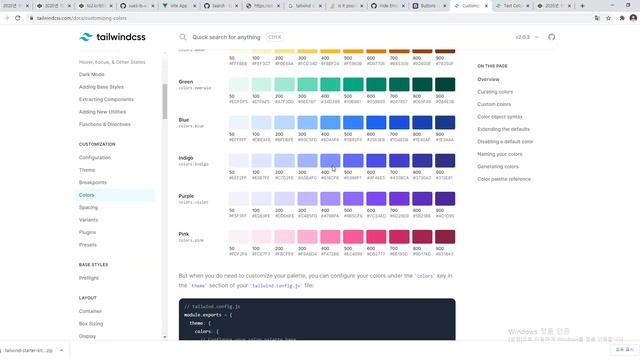Viewport: 640px width, 360px height.
Task: Click the Pink 300 color swatch
Action: (307, 237)
